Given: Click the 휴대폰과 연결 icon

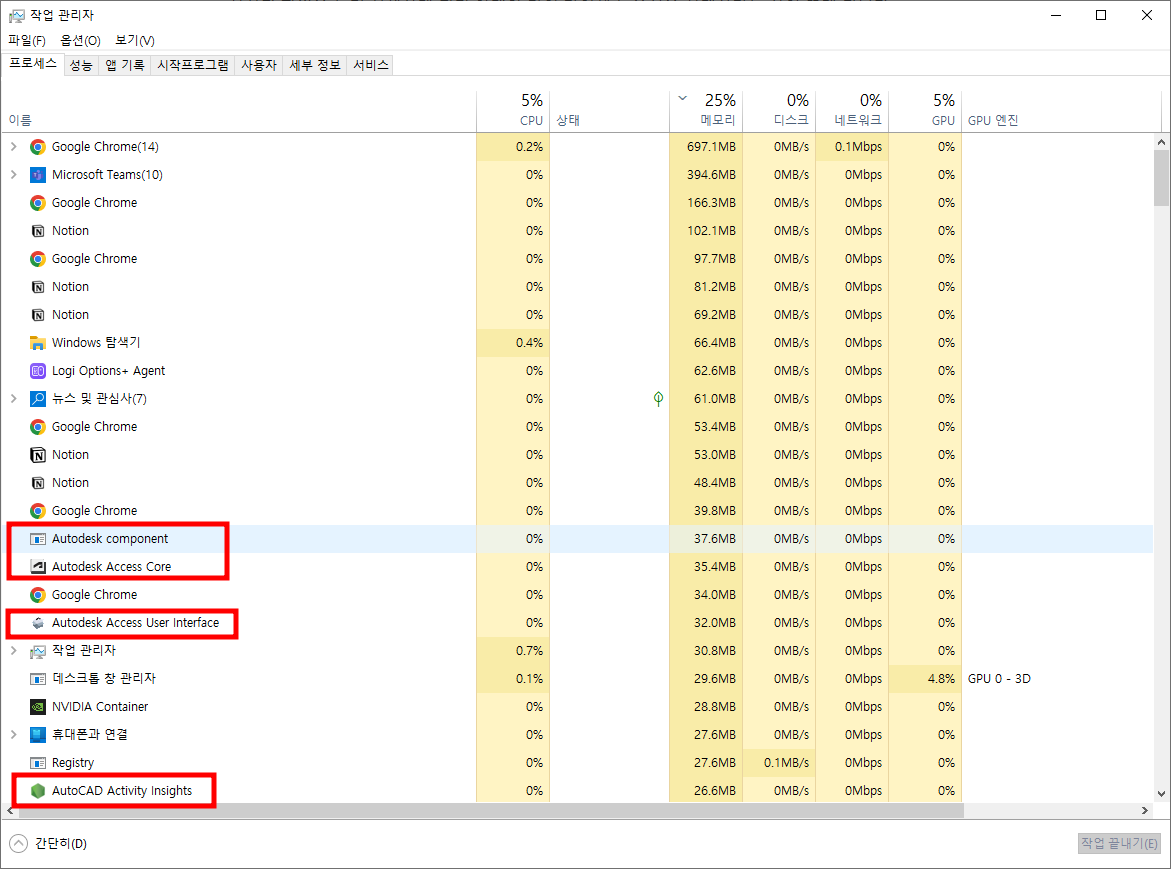Looking at the screenshot, I should tap(37, 735).
